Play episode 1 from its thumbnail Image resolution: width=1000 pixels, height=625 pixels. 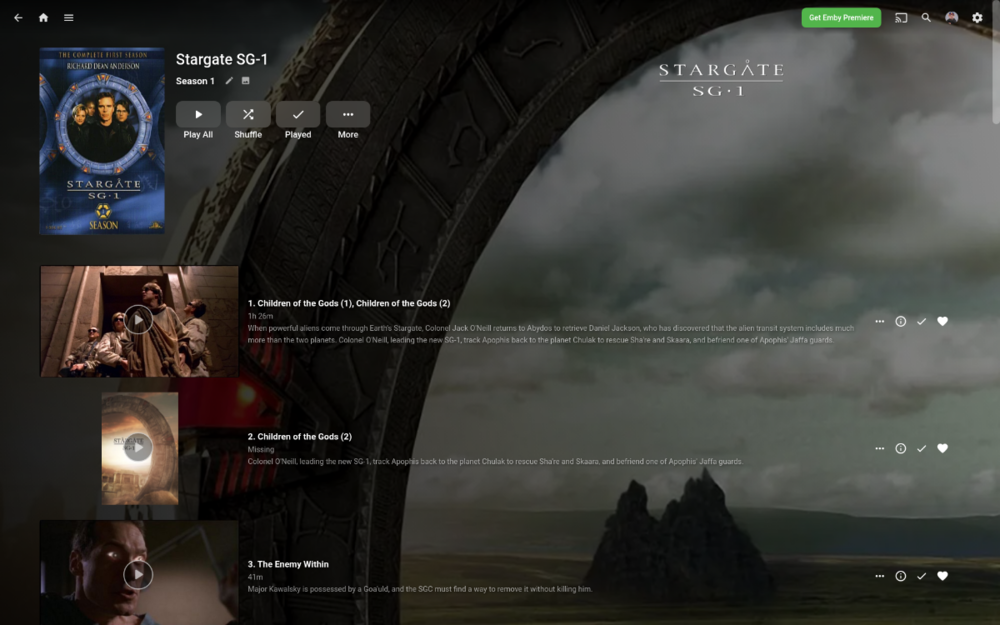(x=138, y=320)
